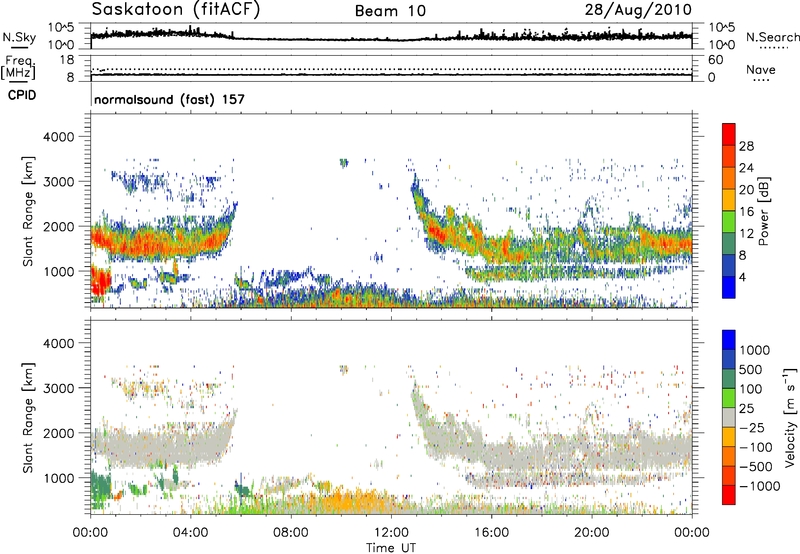Click the 08:00 time axis tick label

(x=290, y=533)
